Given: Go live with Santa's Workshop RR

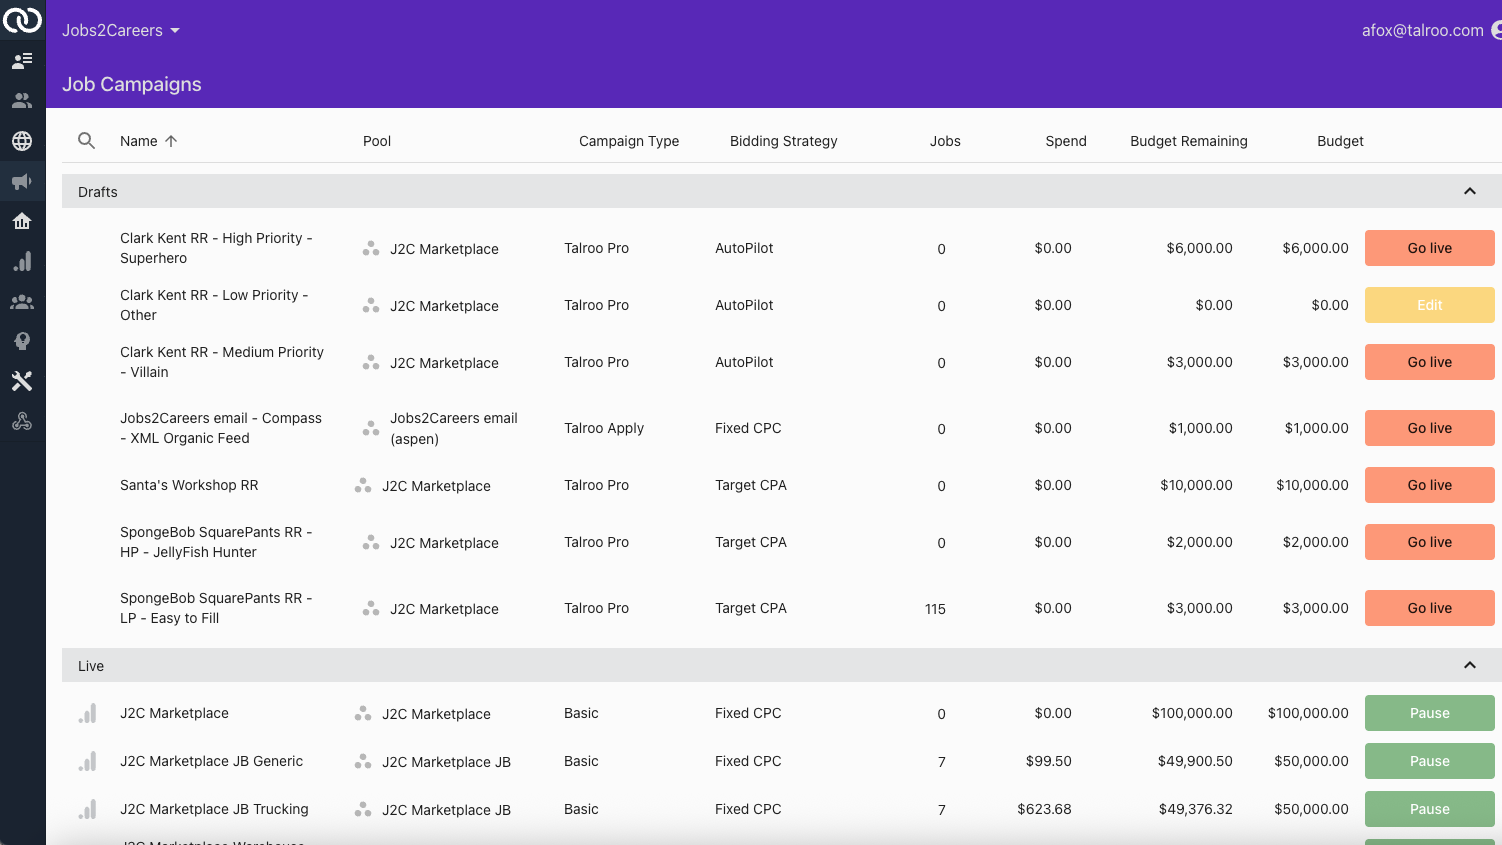Looking at the screenshot, I should [x=1430, y=485].
